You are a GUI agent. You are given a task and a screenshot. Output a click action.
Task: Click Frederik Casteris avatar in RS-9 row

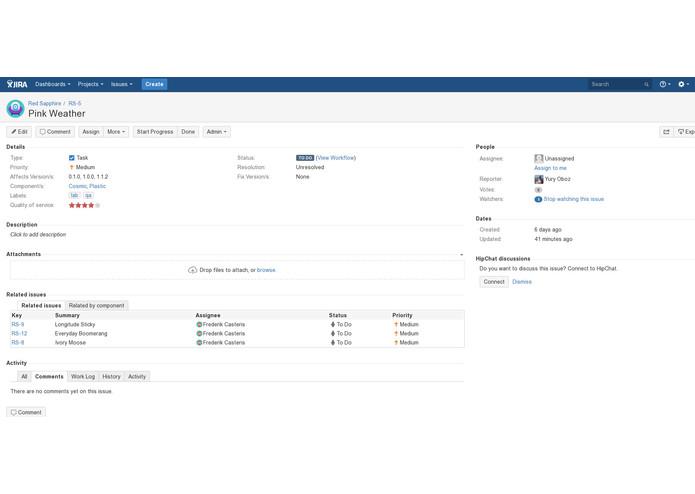click(199, 324)
